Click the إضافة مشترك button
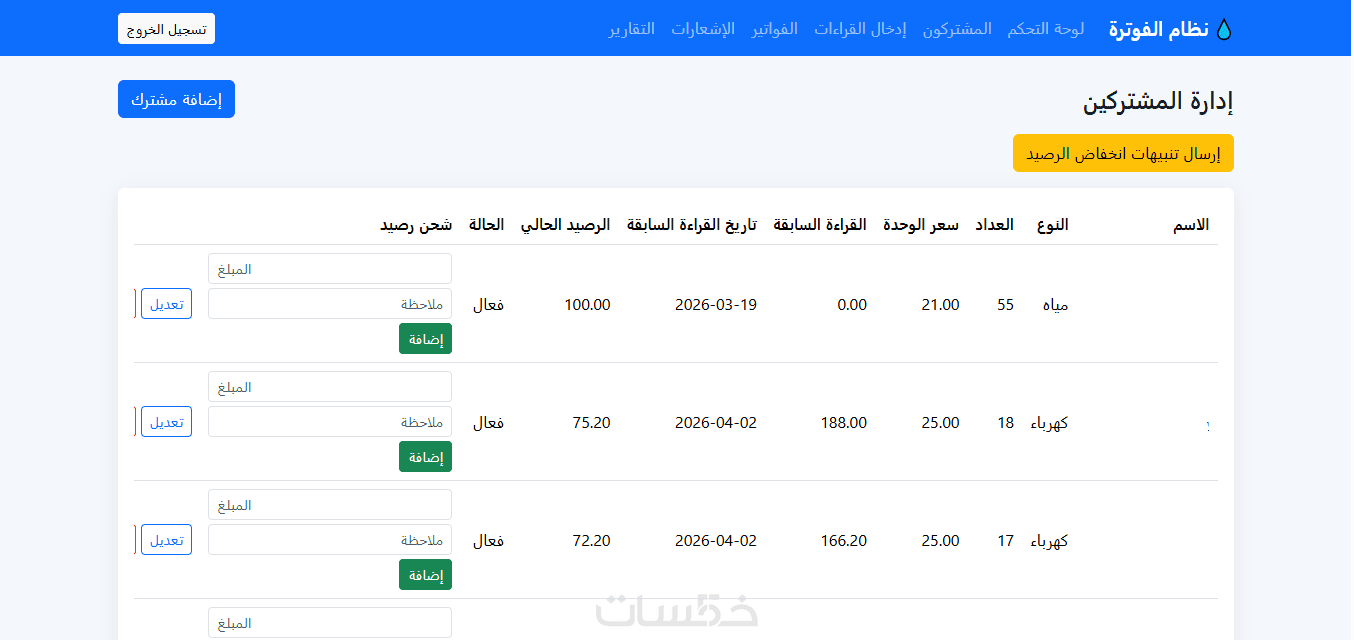 point(176,99)
